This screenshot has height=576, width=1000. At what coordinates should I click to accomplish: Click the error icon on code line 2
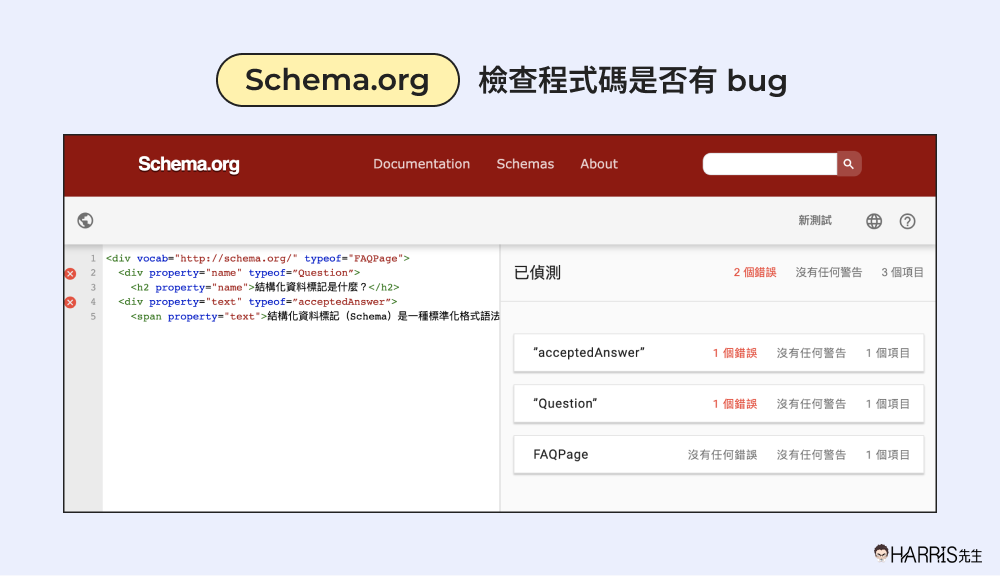tap(70, 274)
